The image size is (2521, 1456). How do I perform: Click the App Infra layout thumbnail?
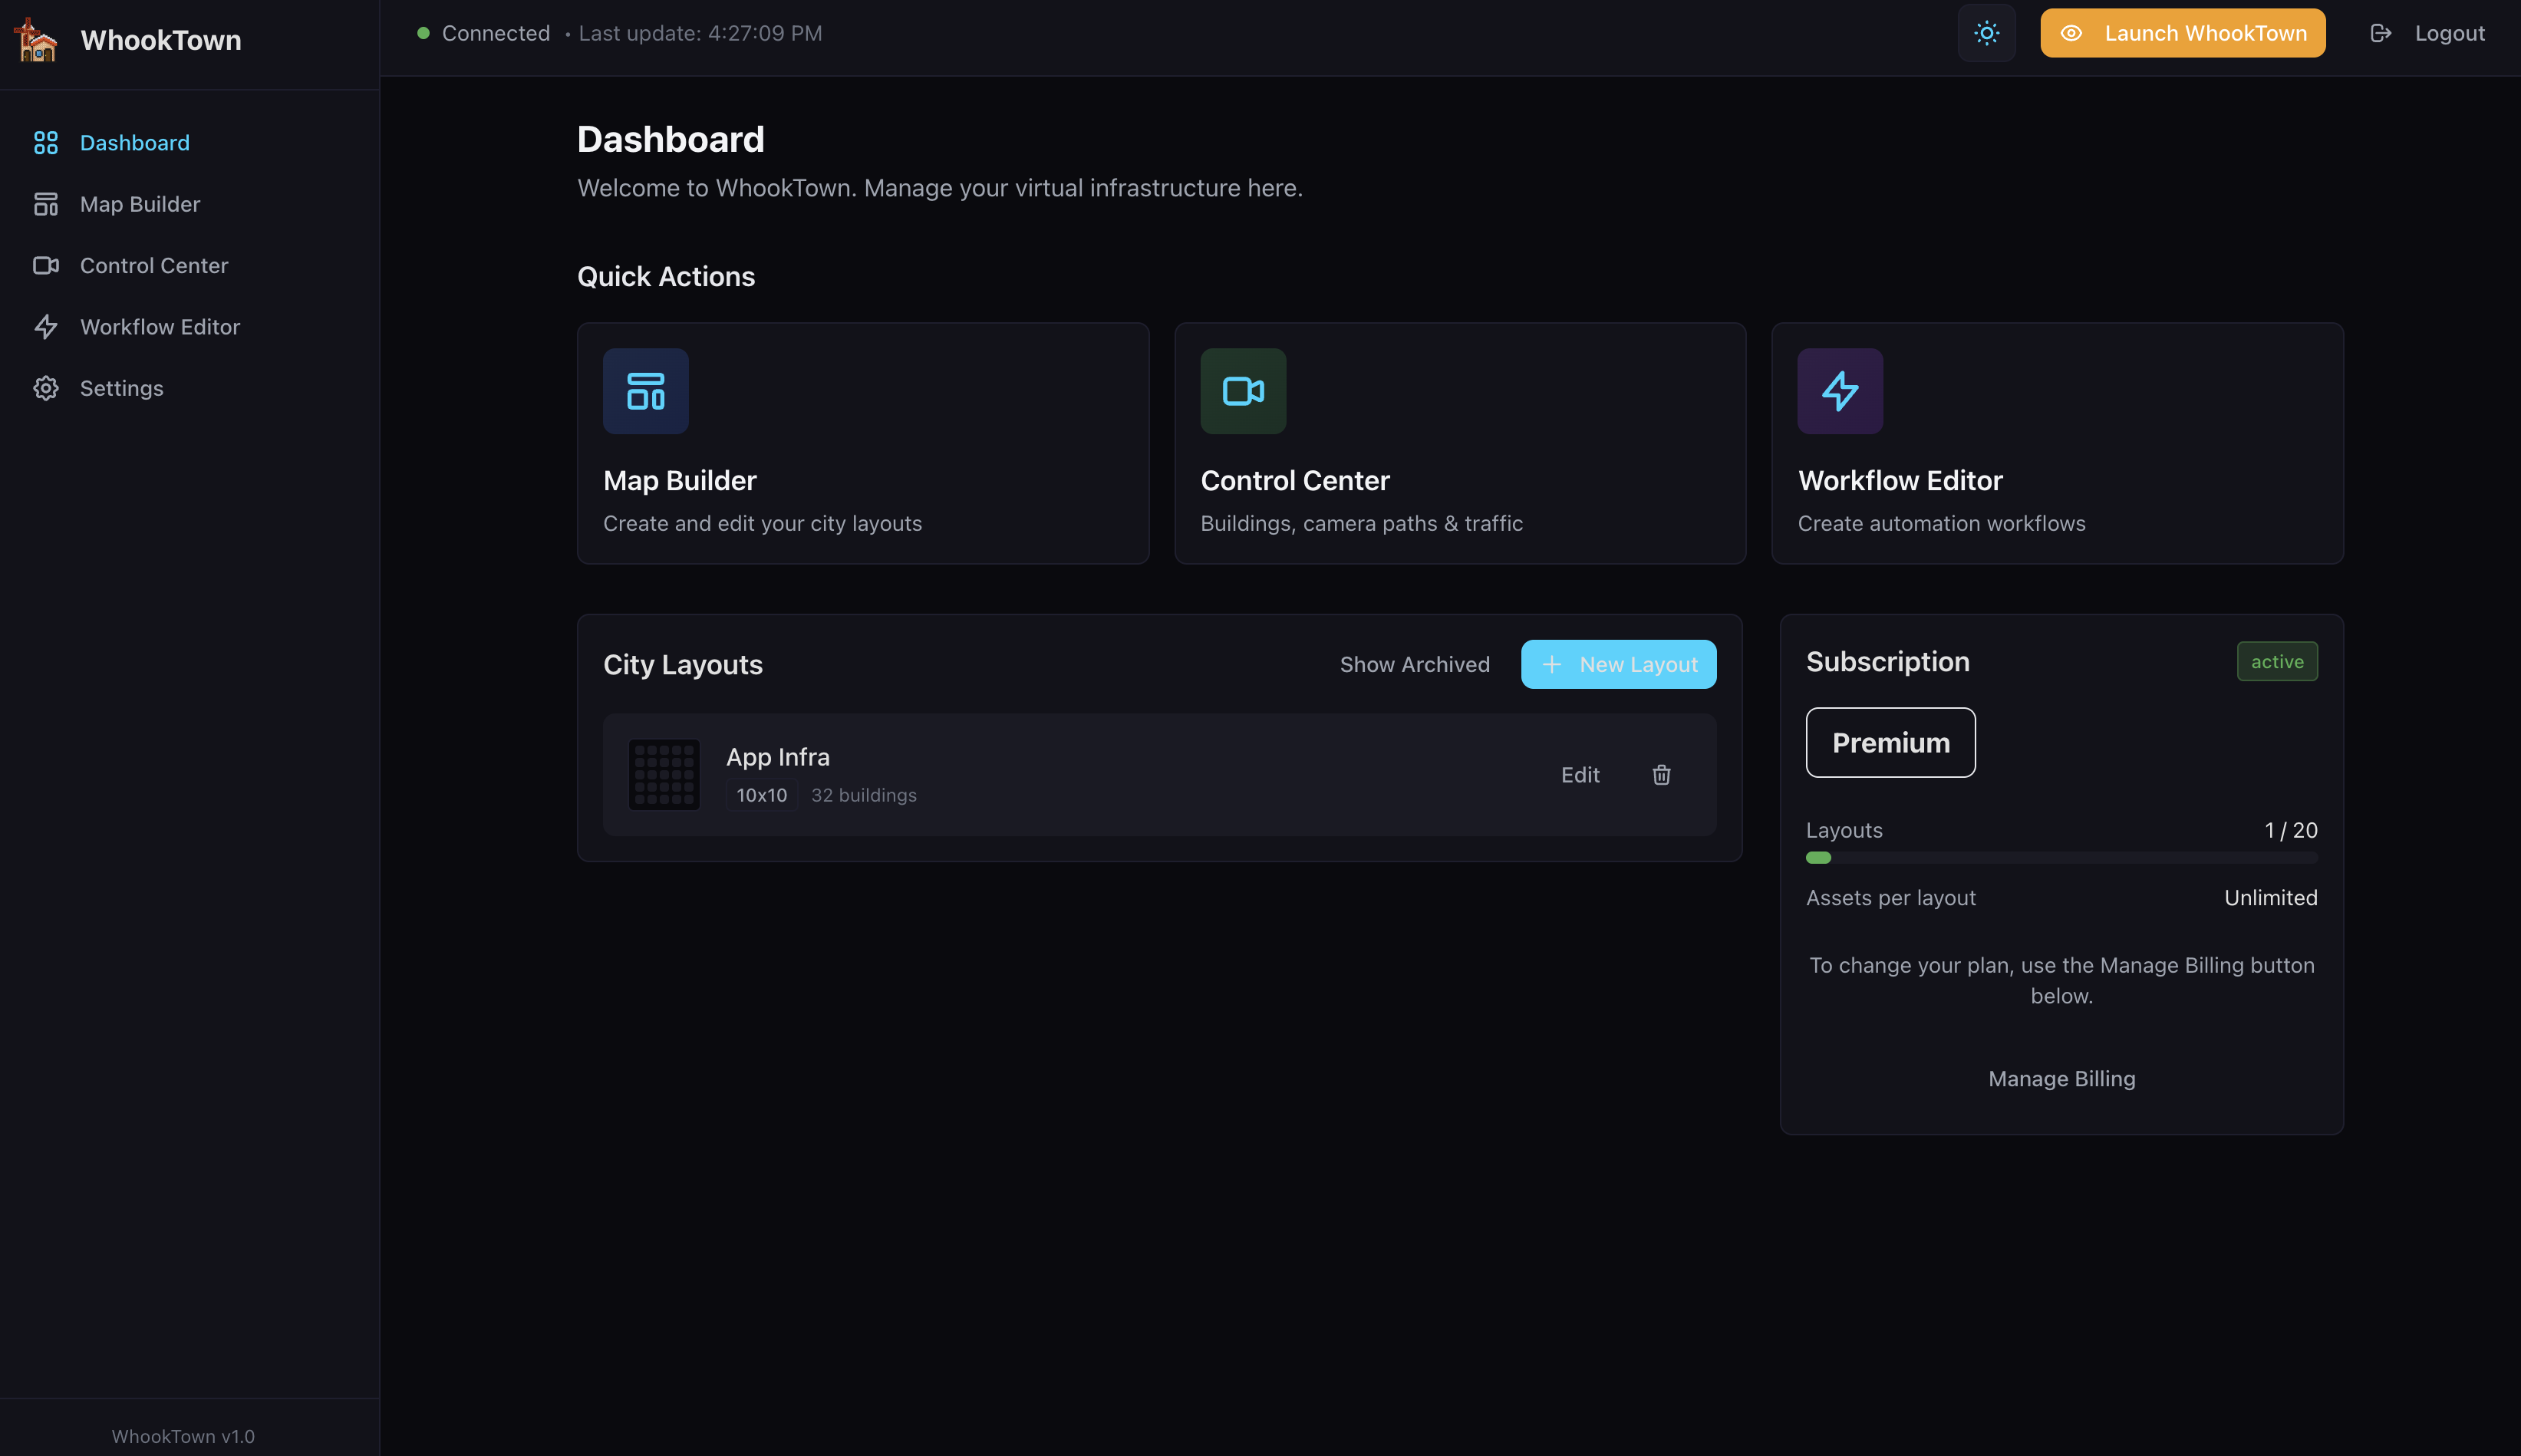[664, 775]
